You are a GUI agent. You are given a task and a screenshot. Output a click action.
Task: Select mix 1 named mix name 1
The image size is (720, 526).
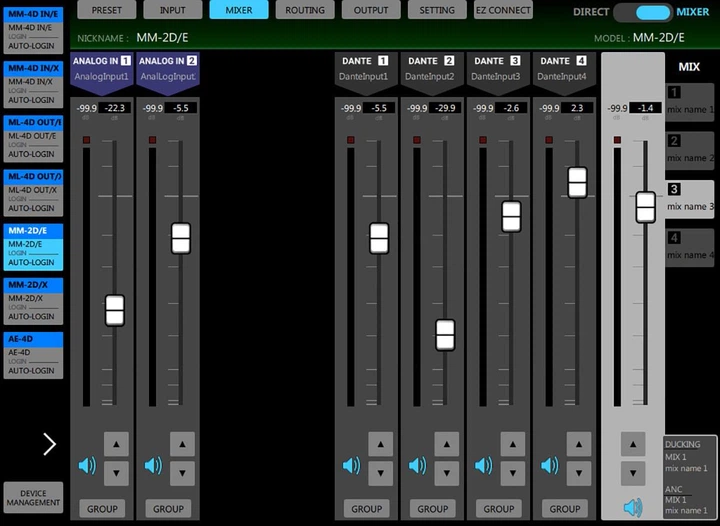coord(689,101)
